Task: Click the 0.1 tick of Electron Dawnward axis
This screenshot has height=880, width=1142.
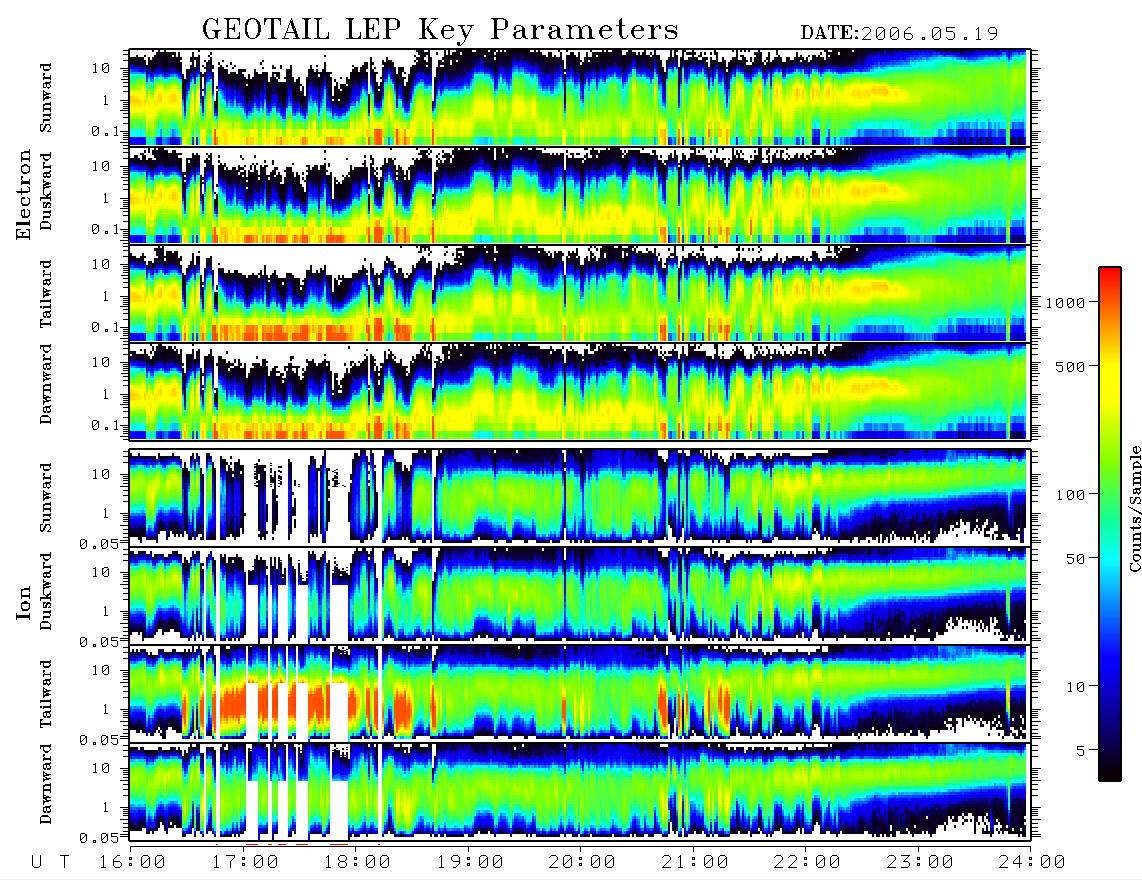Action: click(x=106, y=425)
